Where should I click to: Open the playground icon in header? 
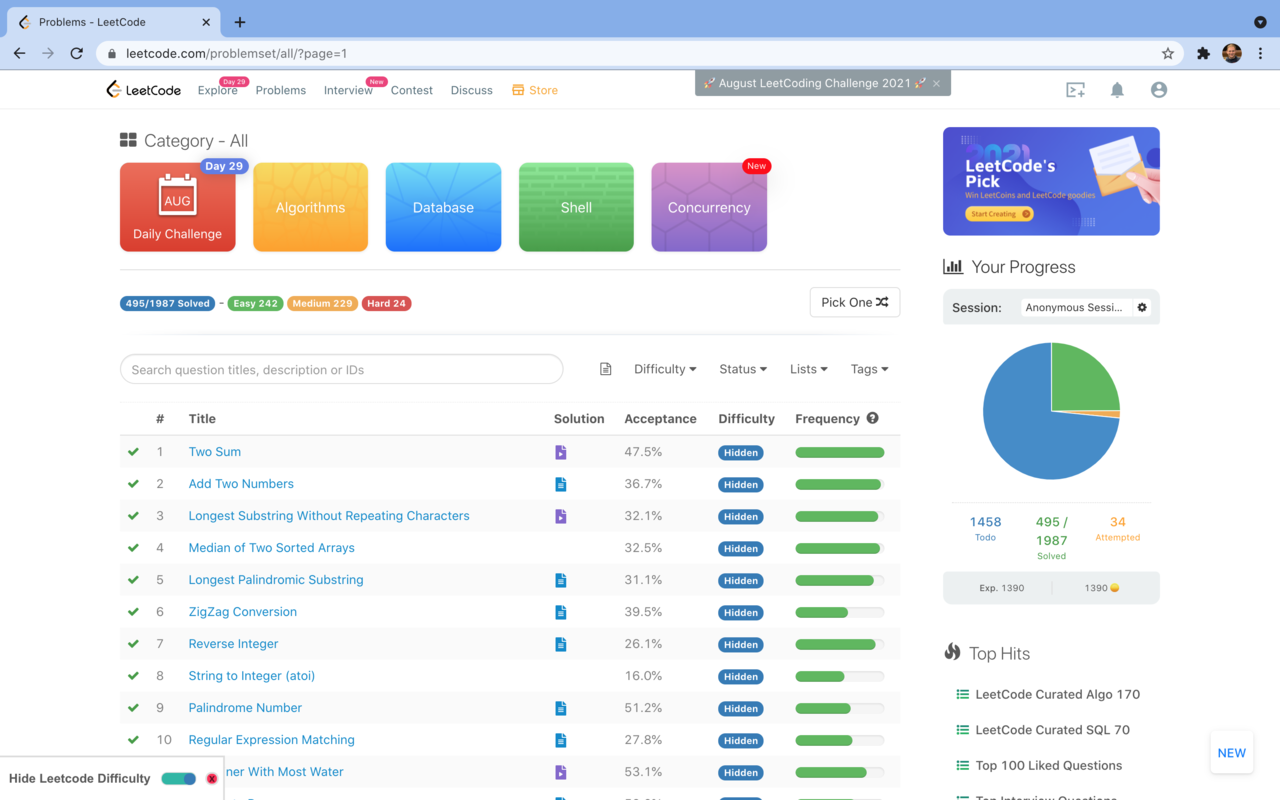pos(1076,90)
